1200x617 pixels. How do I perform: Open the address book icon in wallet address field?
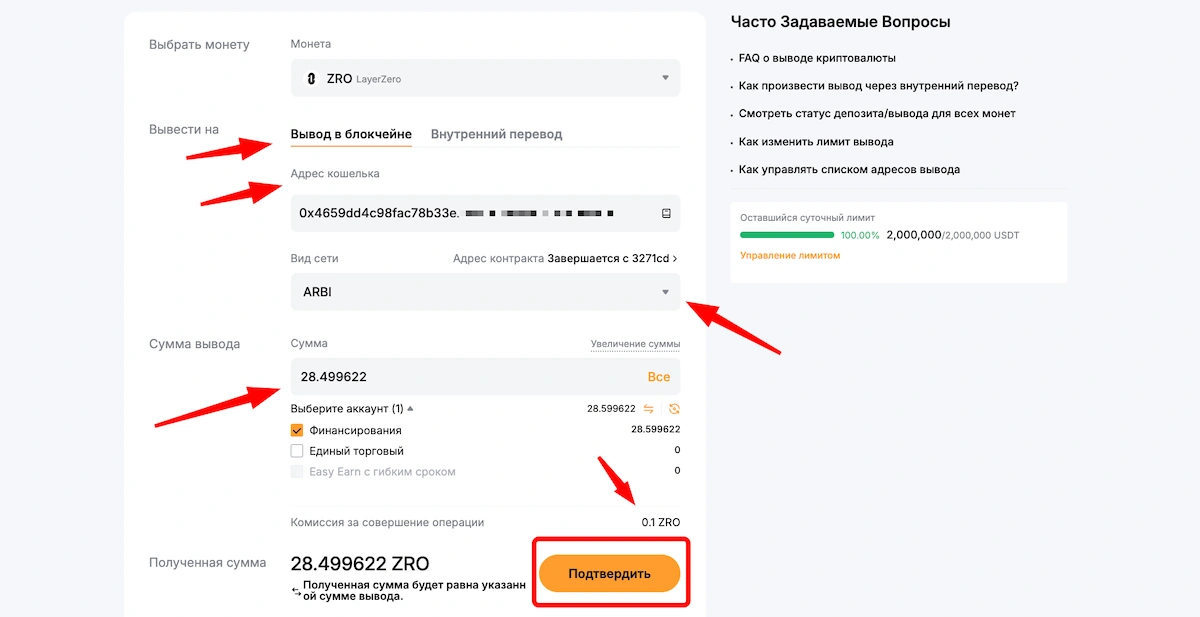coord(665,213)
